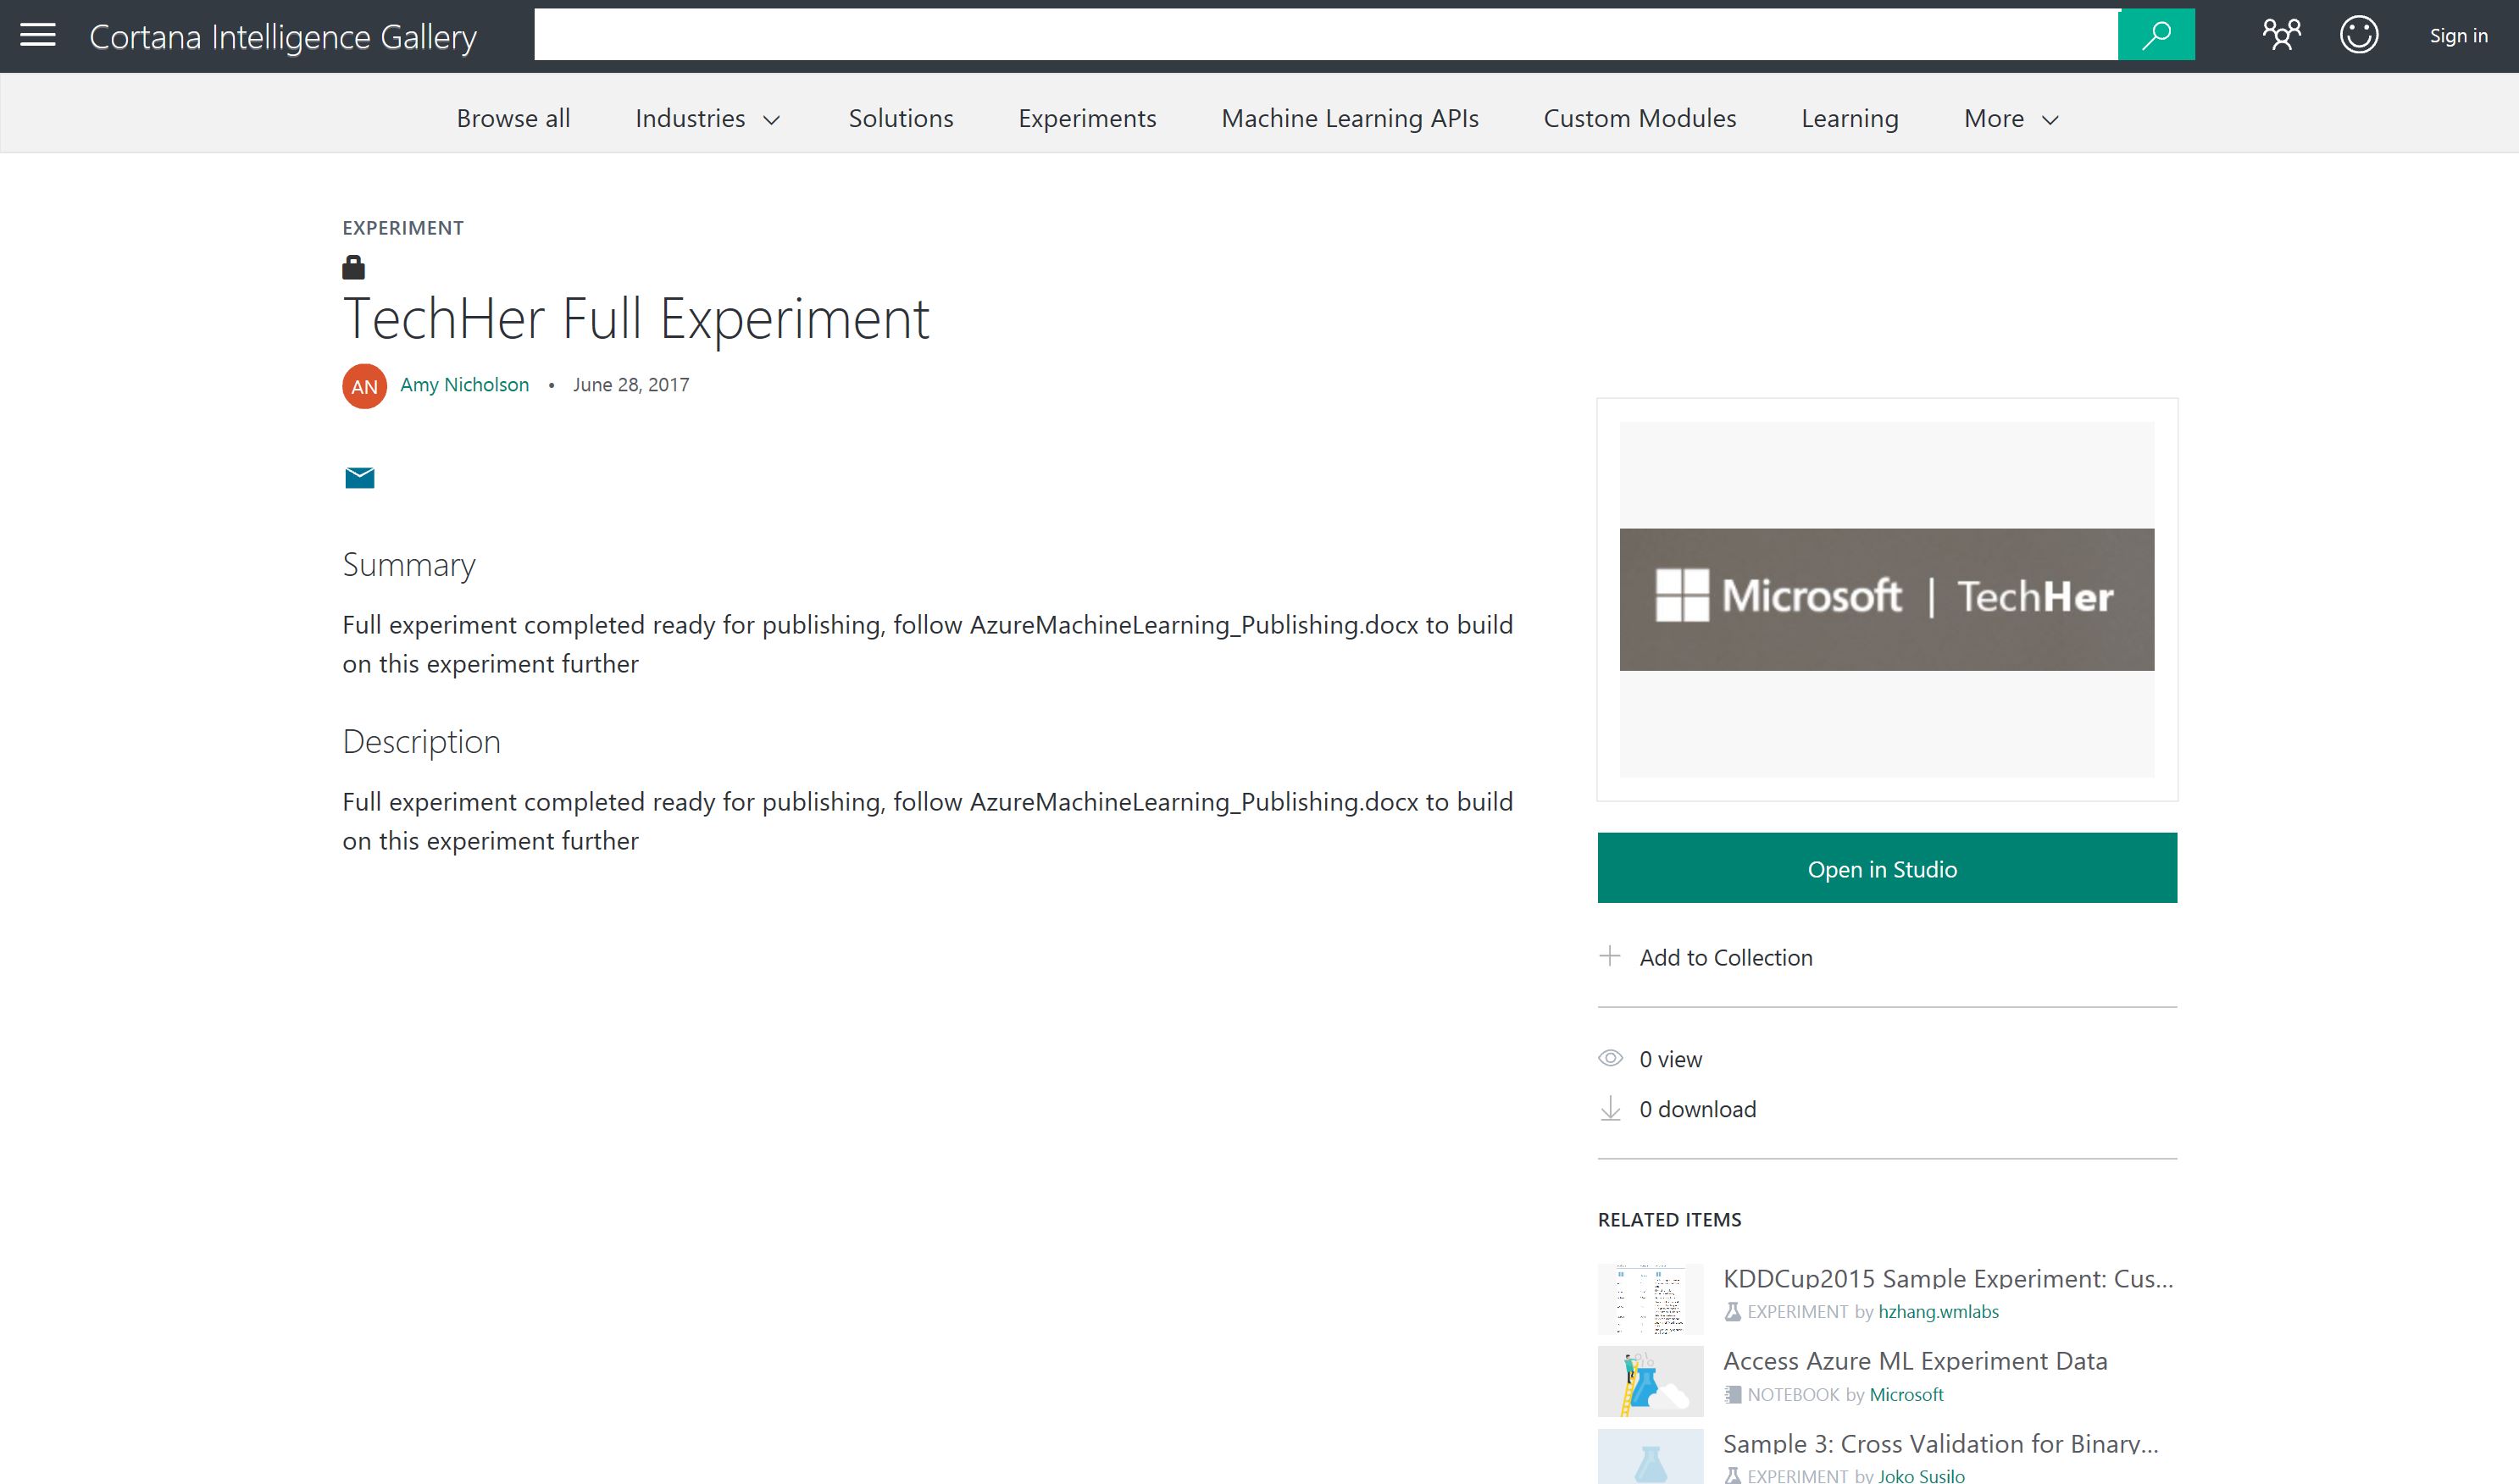Open the community people icon
This screenshot has width=2519, height=1484.
click(2281, 35)
